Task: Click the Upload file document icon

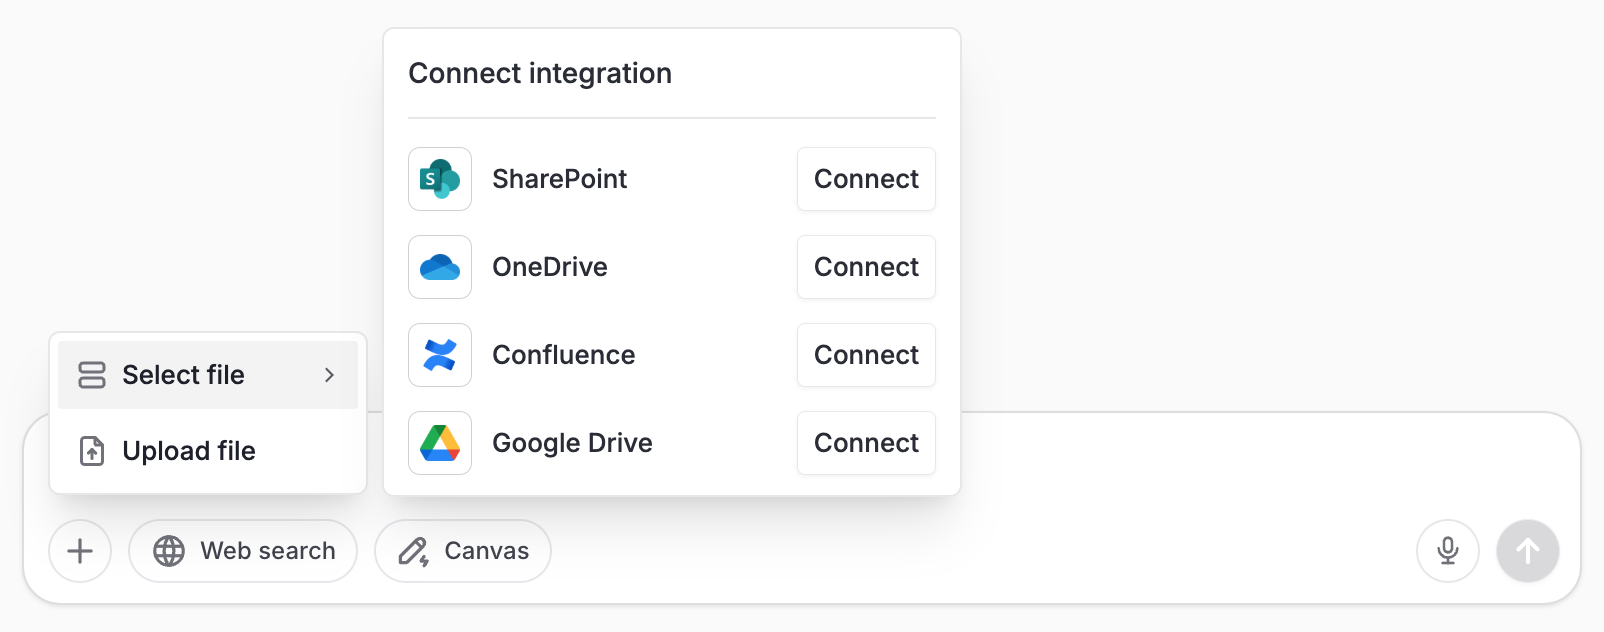Action: [x=92, y=451]
